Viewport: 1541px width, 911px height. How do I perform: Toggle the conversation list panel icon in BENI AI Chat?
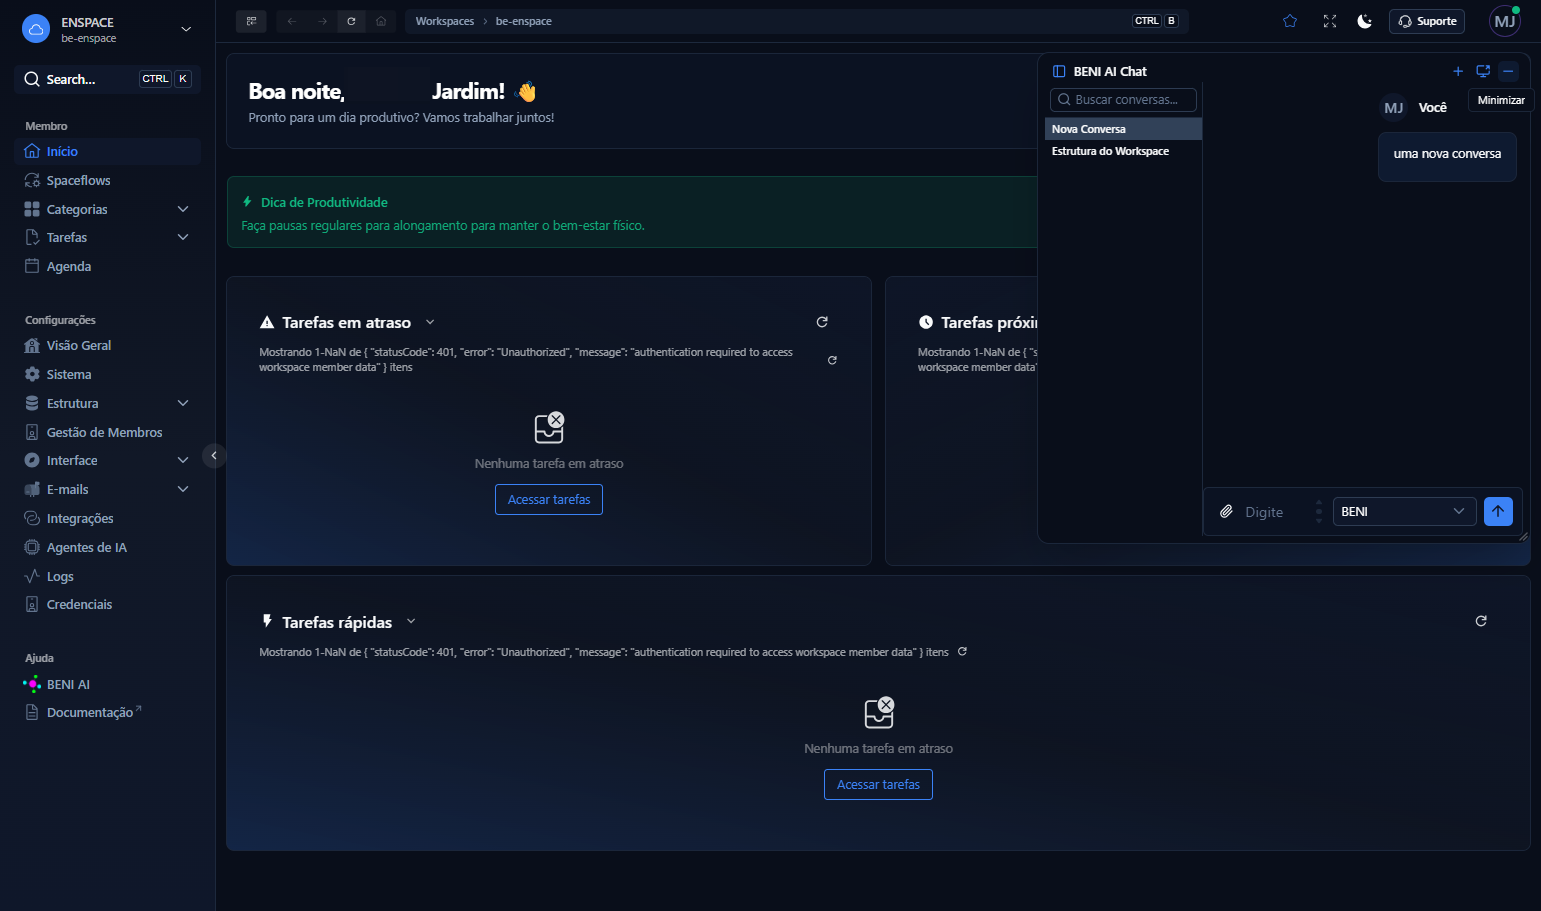click(1059, 71)
